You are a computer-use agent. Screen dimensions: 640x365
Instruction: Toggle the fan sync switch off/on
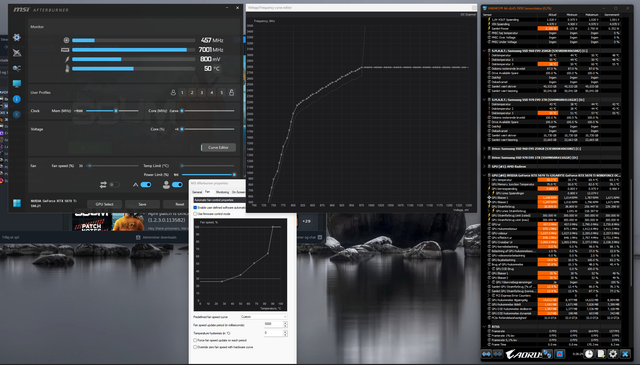coord(114,185)
